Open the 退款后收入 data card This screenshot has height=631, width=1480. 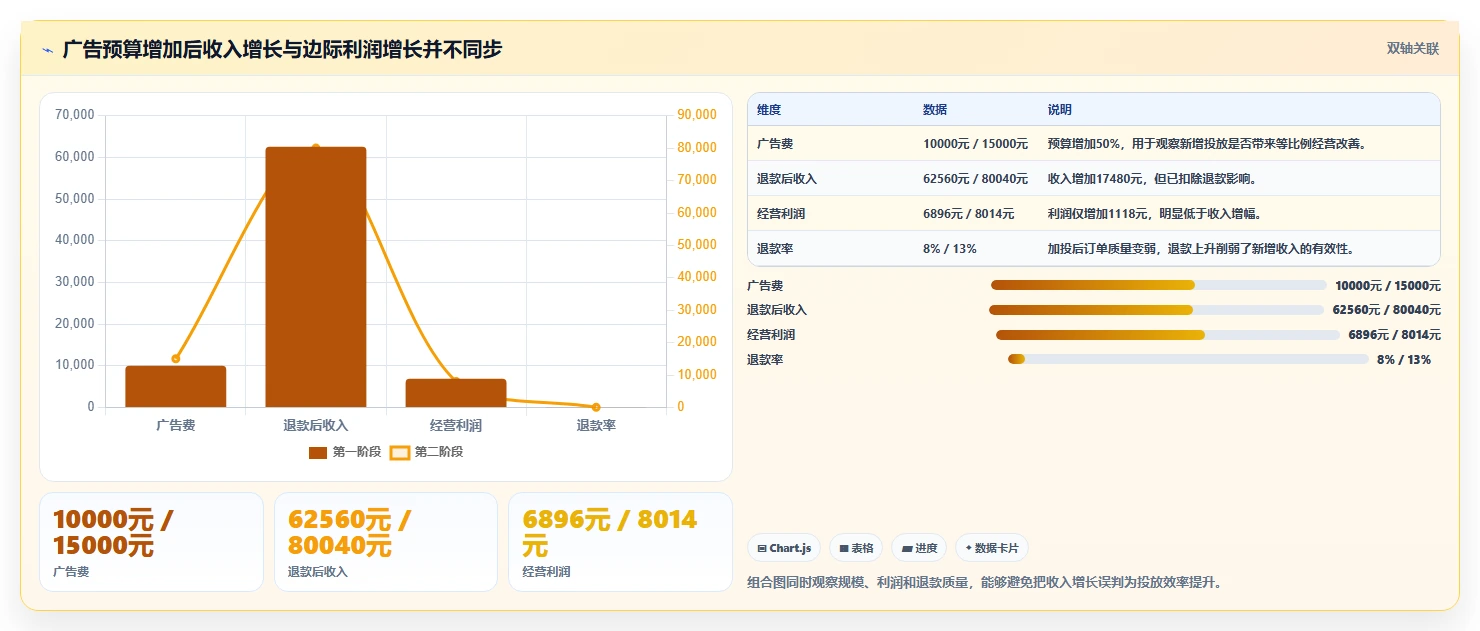386,542
